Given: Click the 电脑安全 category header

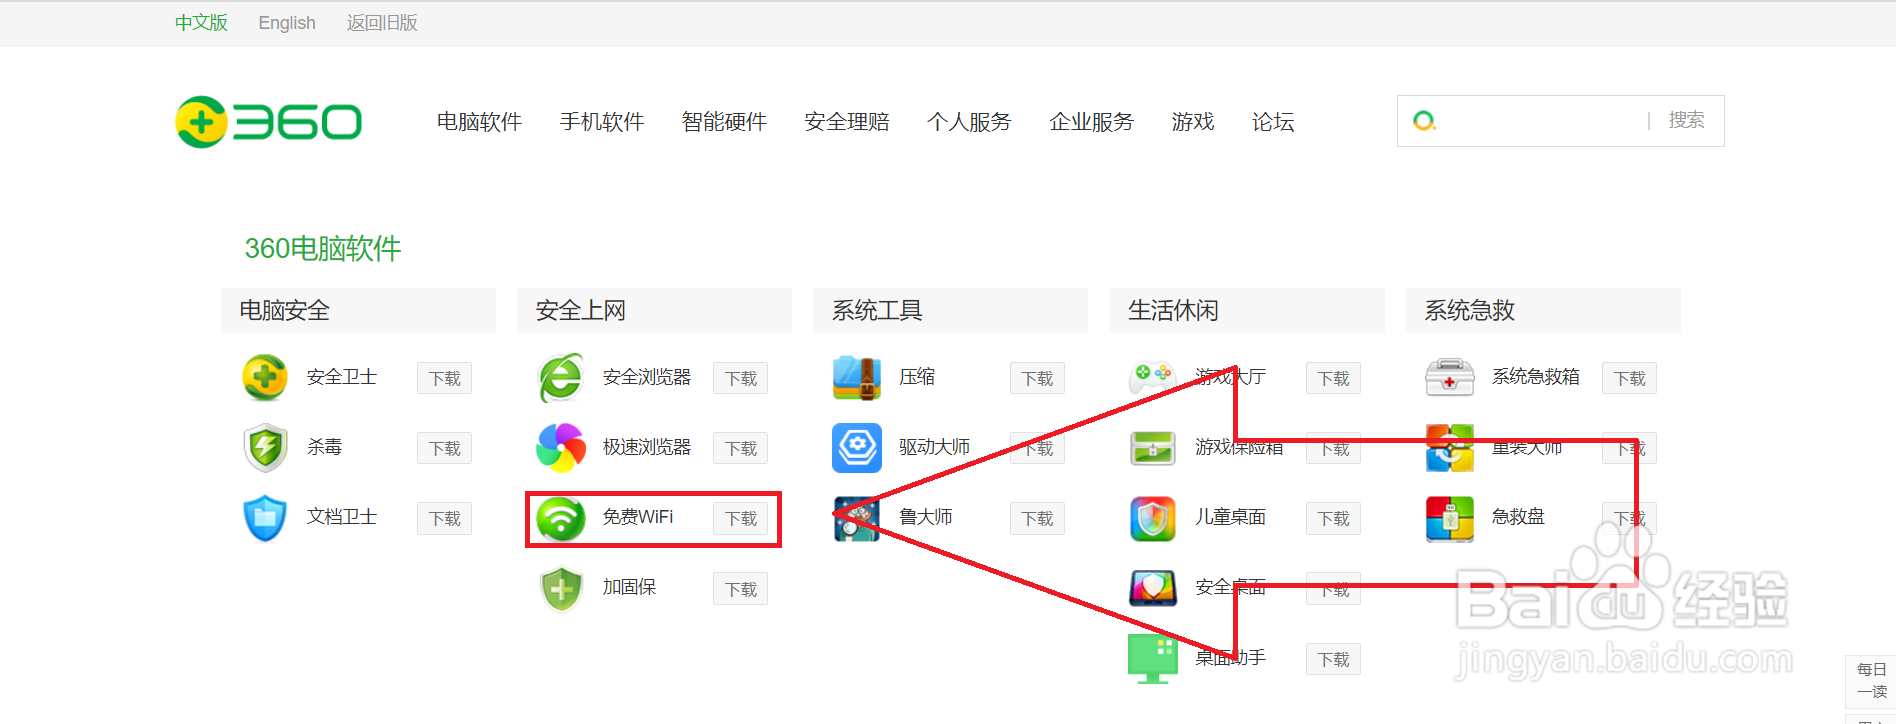Looking at the screenshot, I should pyautogui.click(x=358, y=310).
